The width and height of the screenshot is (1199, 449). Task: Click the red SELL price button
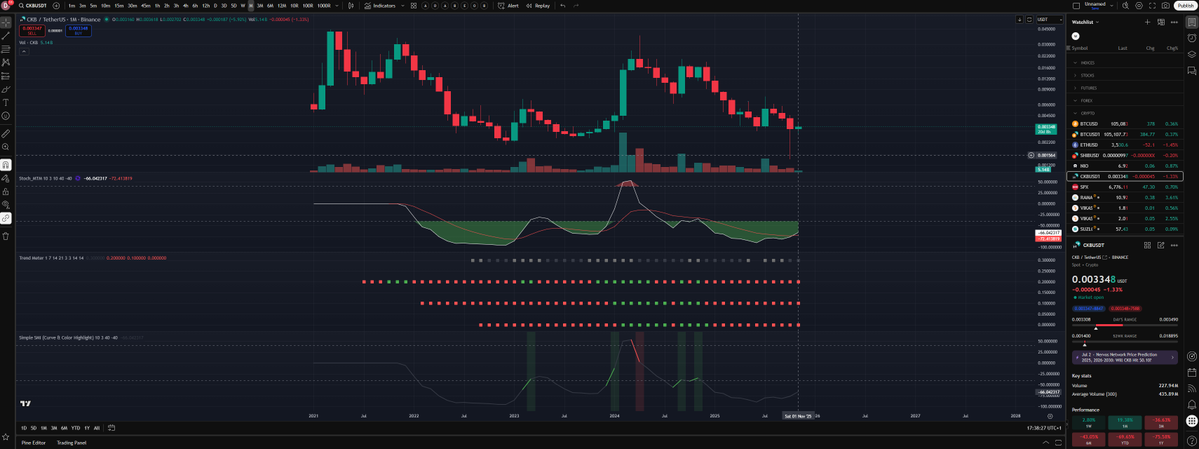tap(32, 30)
